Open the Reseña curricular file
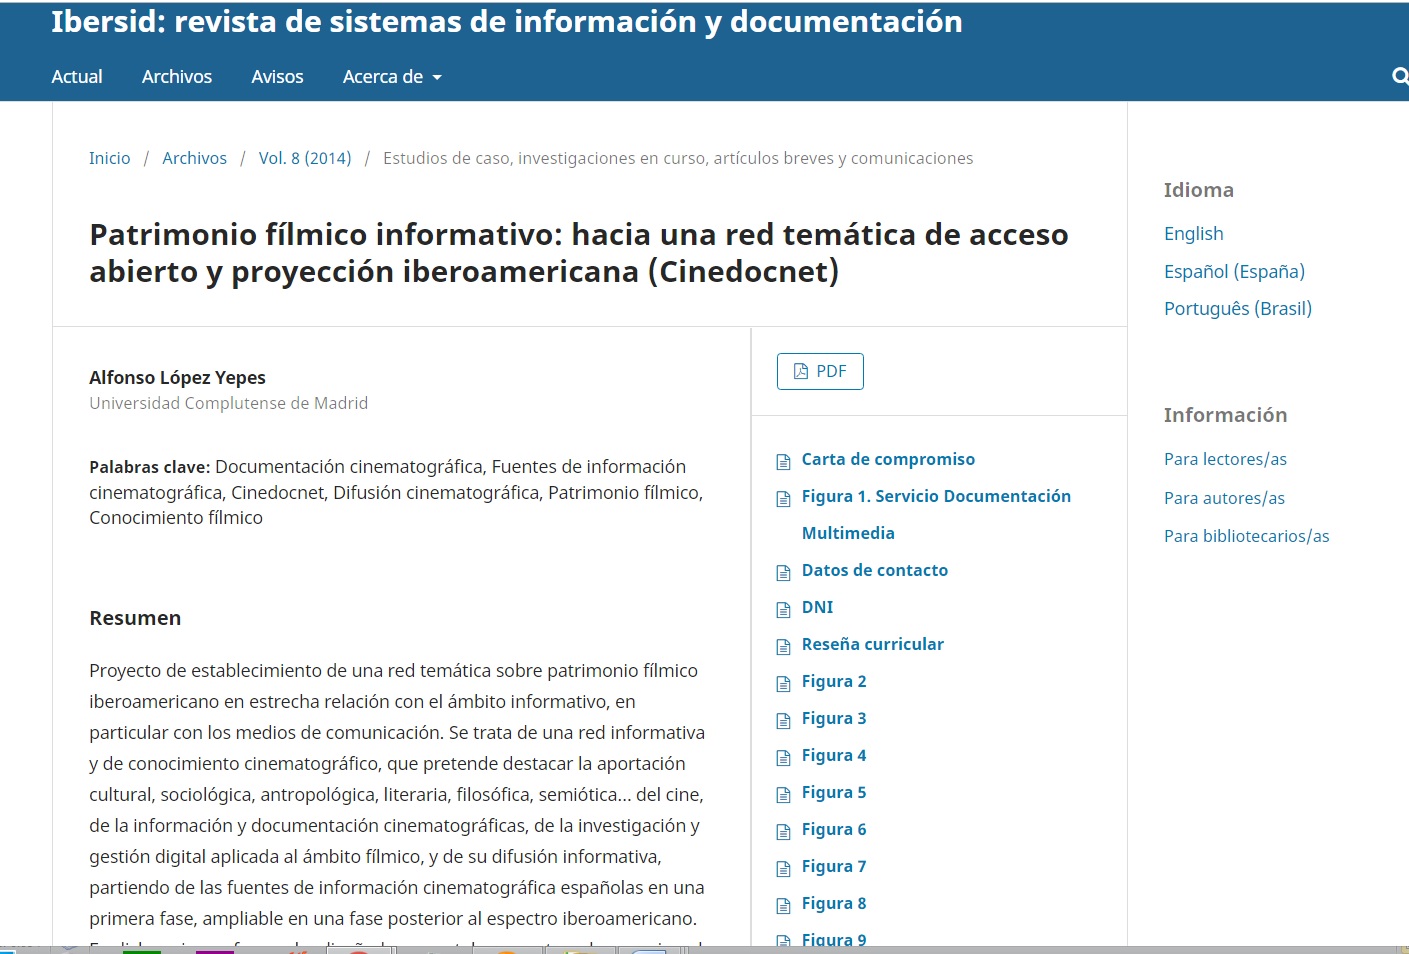 point(873,644)
